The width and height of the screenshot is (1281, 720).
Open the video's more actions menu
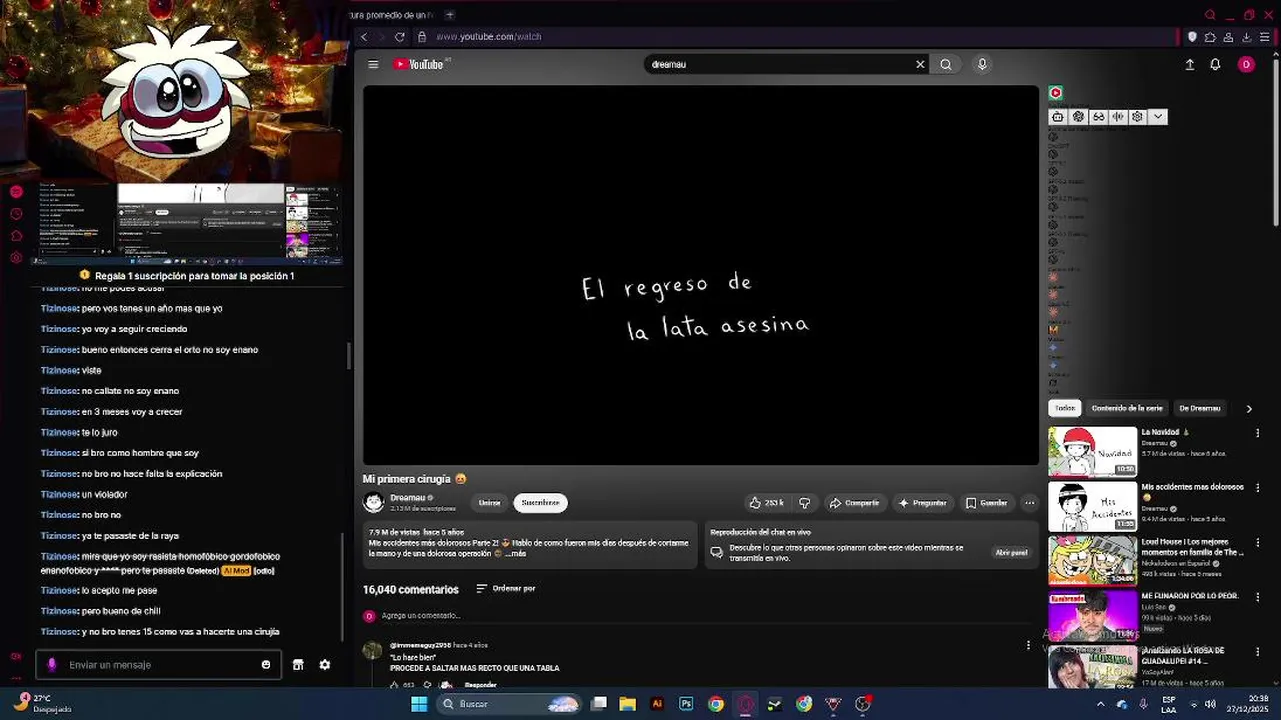1029,503
